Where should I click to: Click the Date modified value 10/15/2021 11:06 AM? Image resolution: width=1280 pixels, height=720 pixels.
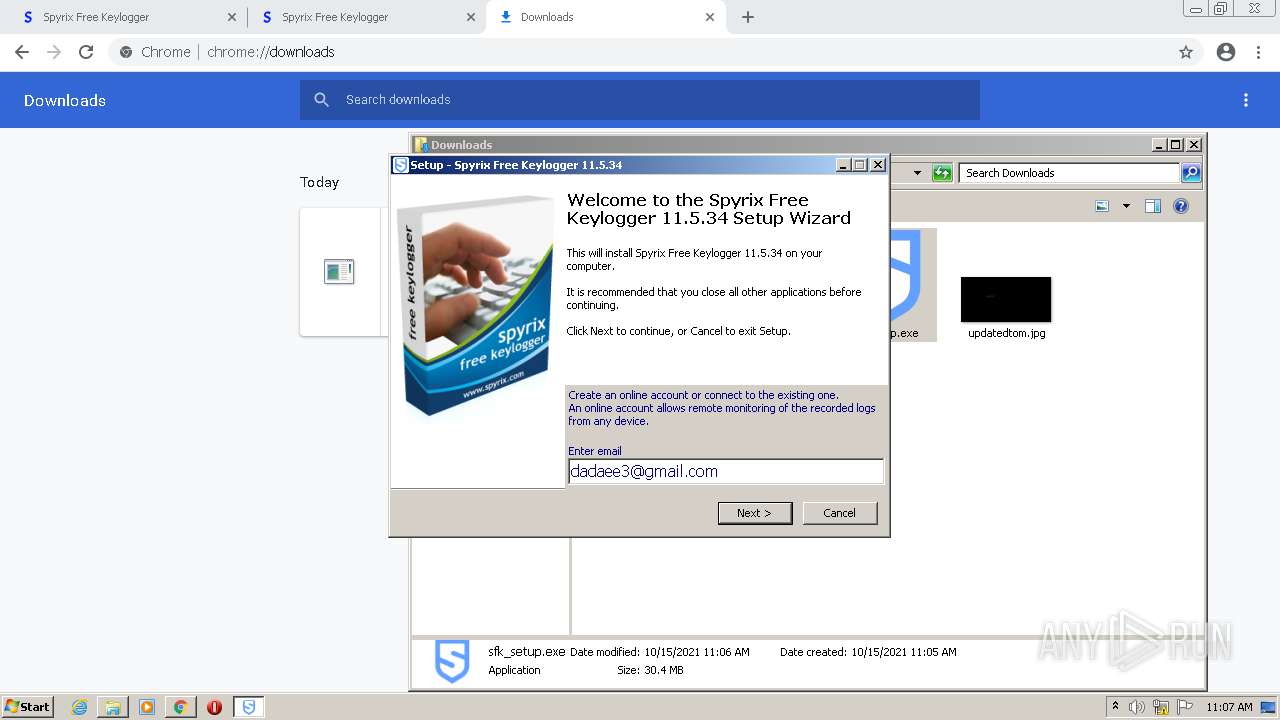point(696,652)
